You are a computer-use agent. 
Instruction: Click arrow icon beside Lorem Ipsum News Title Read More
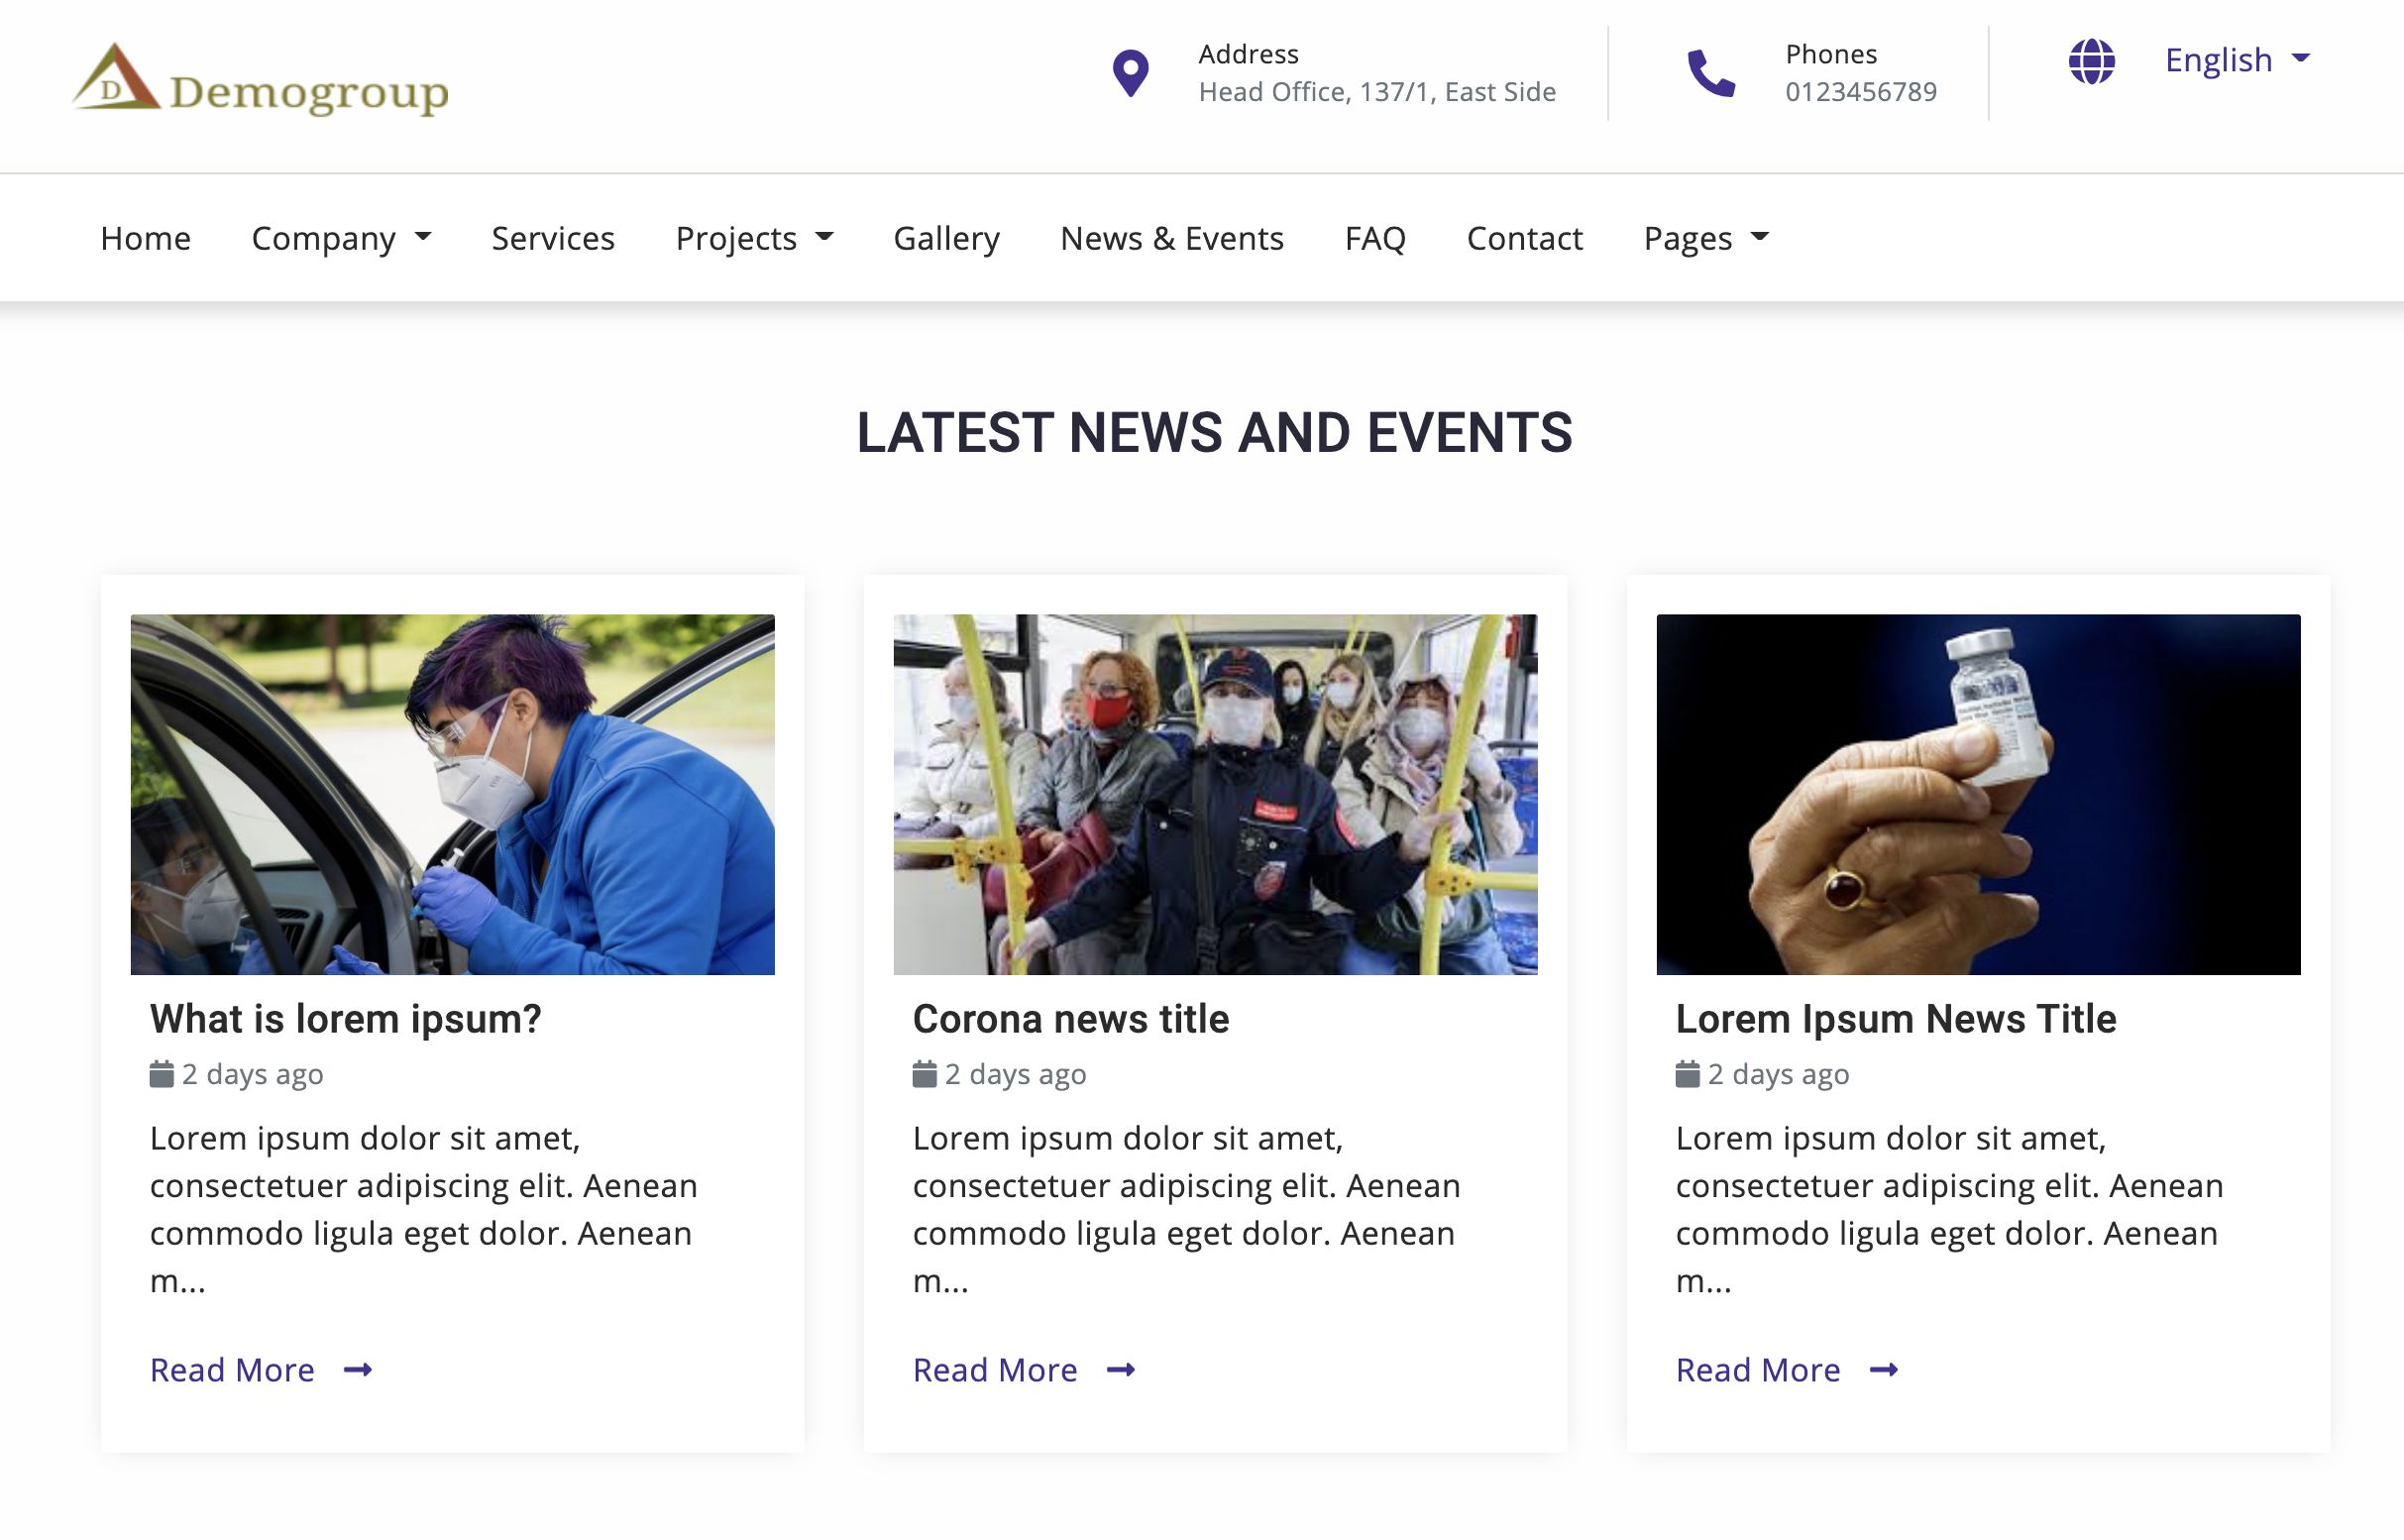[x=1883, y=1370]
